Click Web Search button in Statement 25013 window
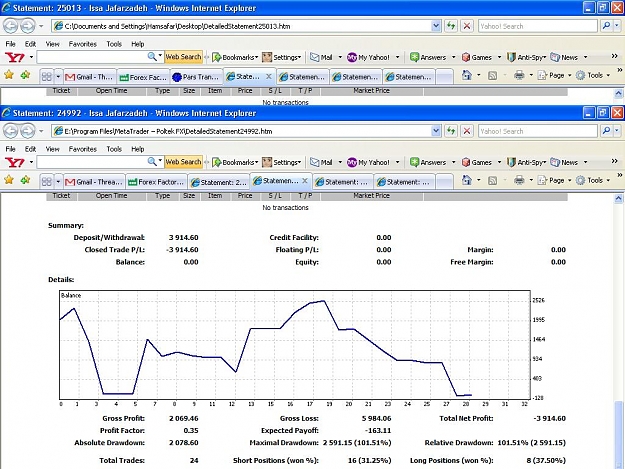Screen dimensions: 625x469 (x=183, y=57)
